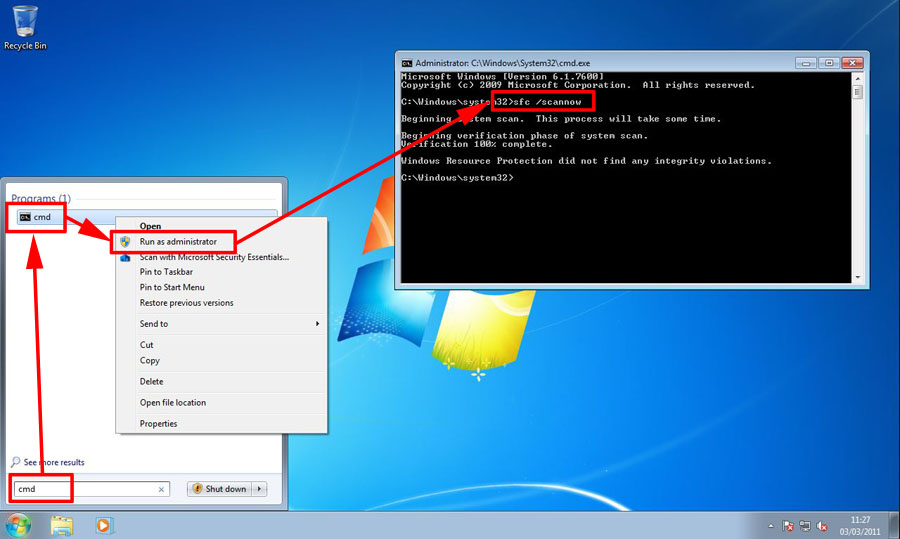
Task: Click the Security Essentials scan icon
Action: pyautogui.click(x=125, y=257)
